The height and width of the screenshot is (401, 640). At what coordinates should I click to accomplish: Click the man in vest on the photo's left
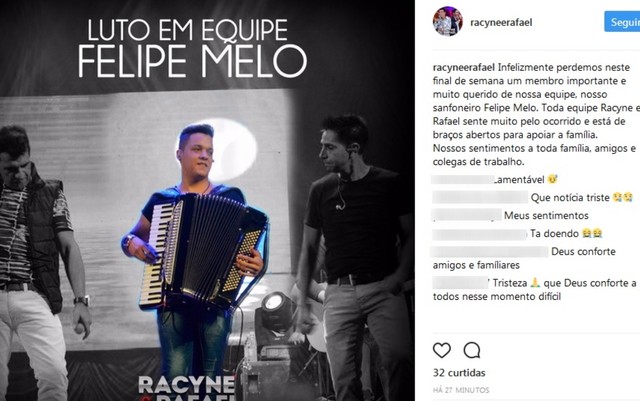click(41, 263)
